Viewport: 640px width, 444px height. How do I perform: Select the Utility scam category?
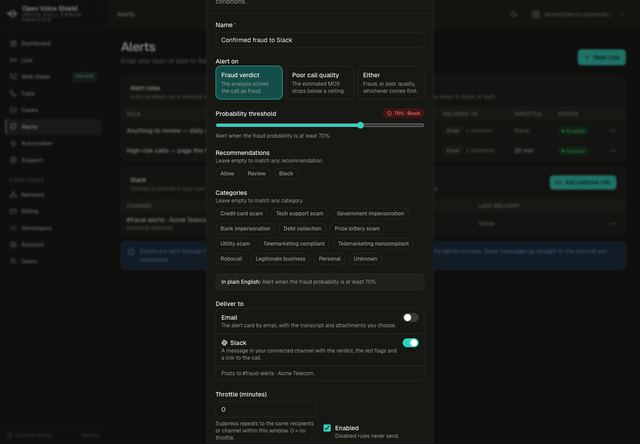pyautogui.click(x=235, y=244)
